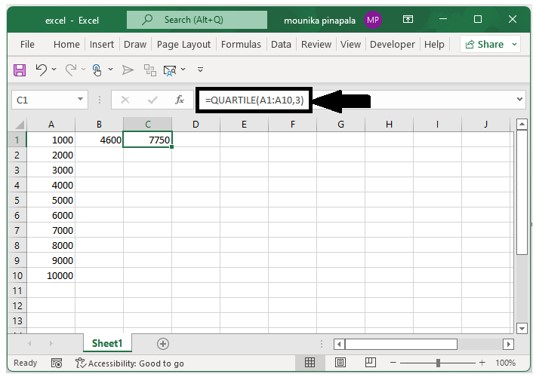Click the Insert Function fx icon
The height and width of the screenshot is (376, 534).
click(x=179, y=100)
